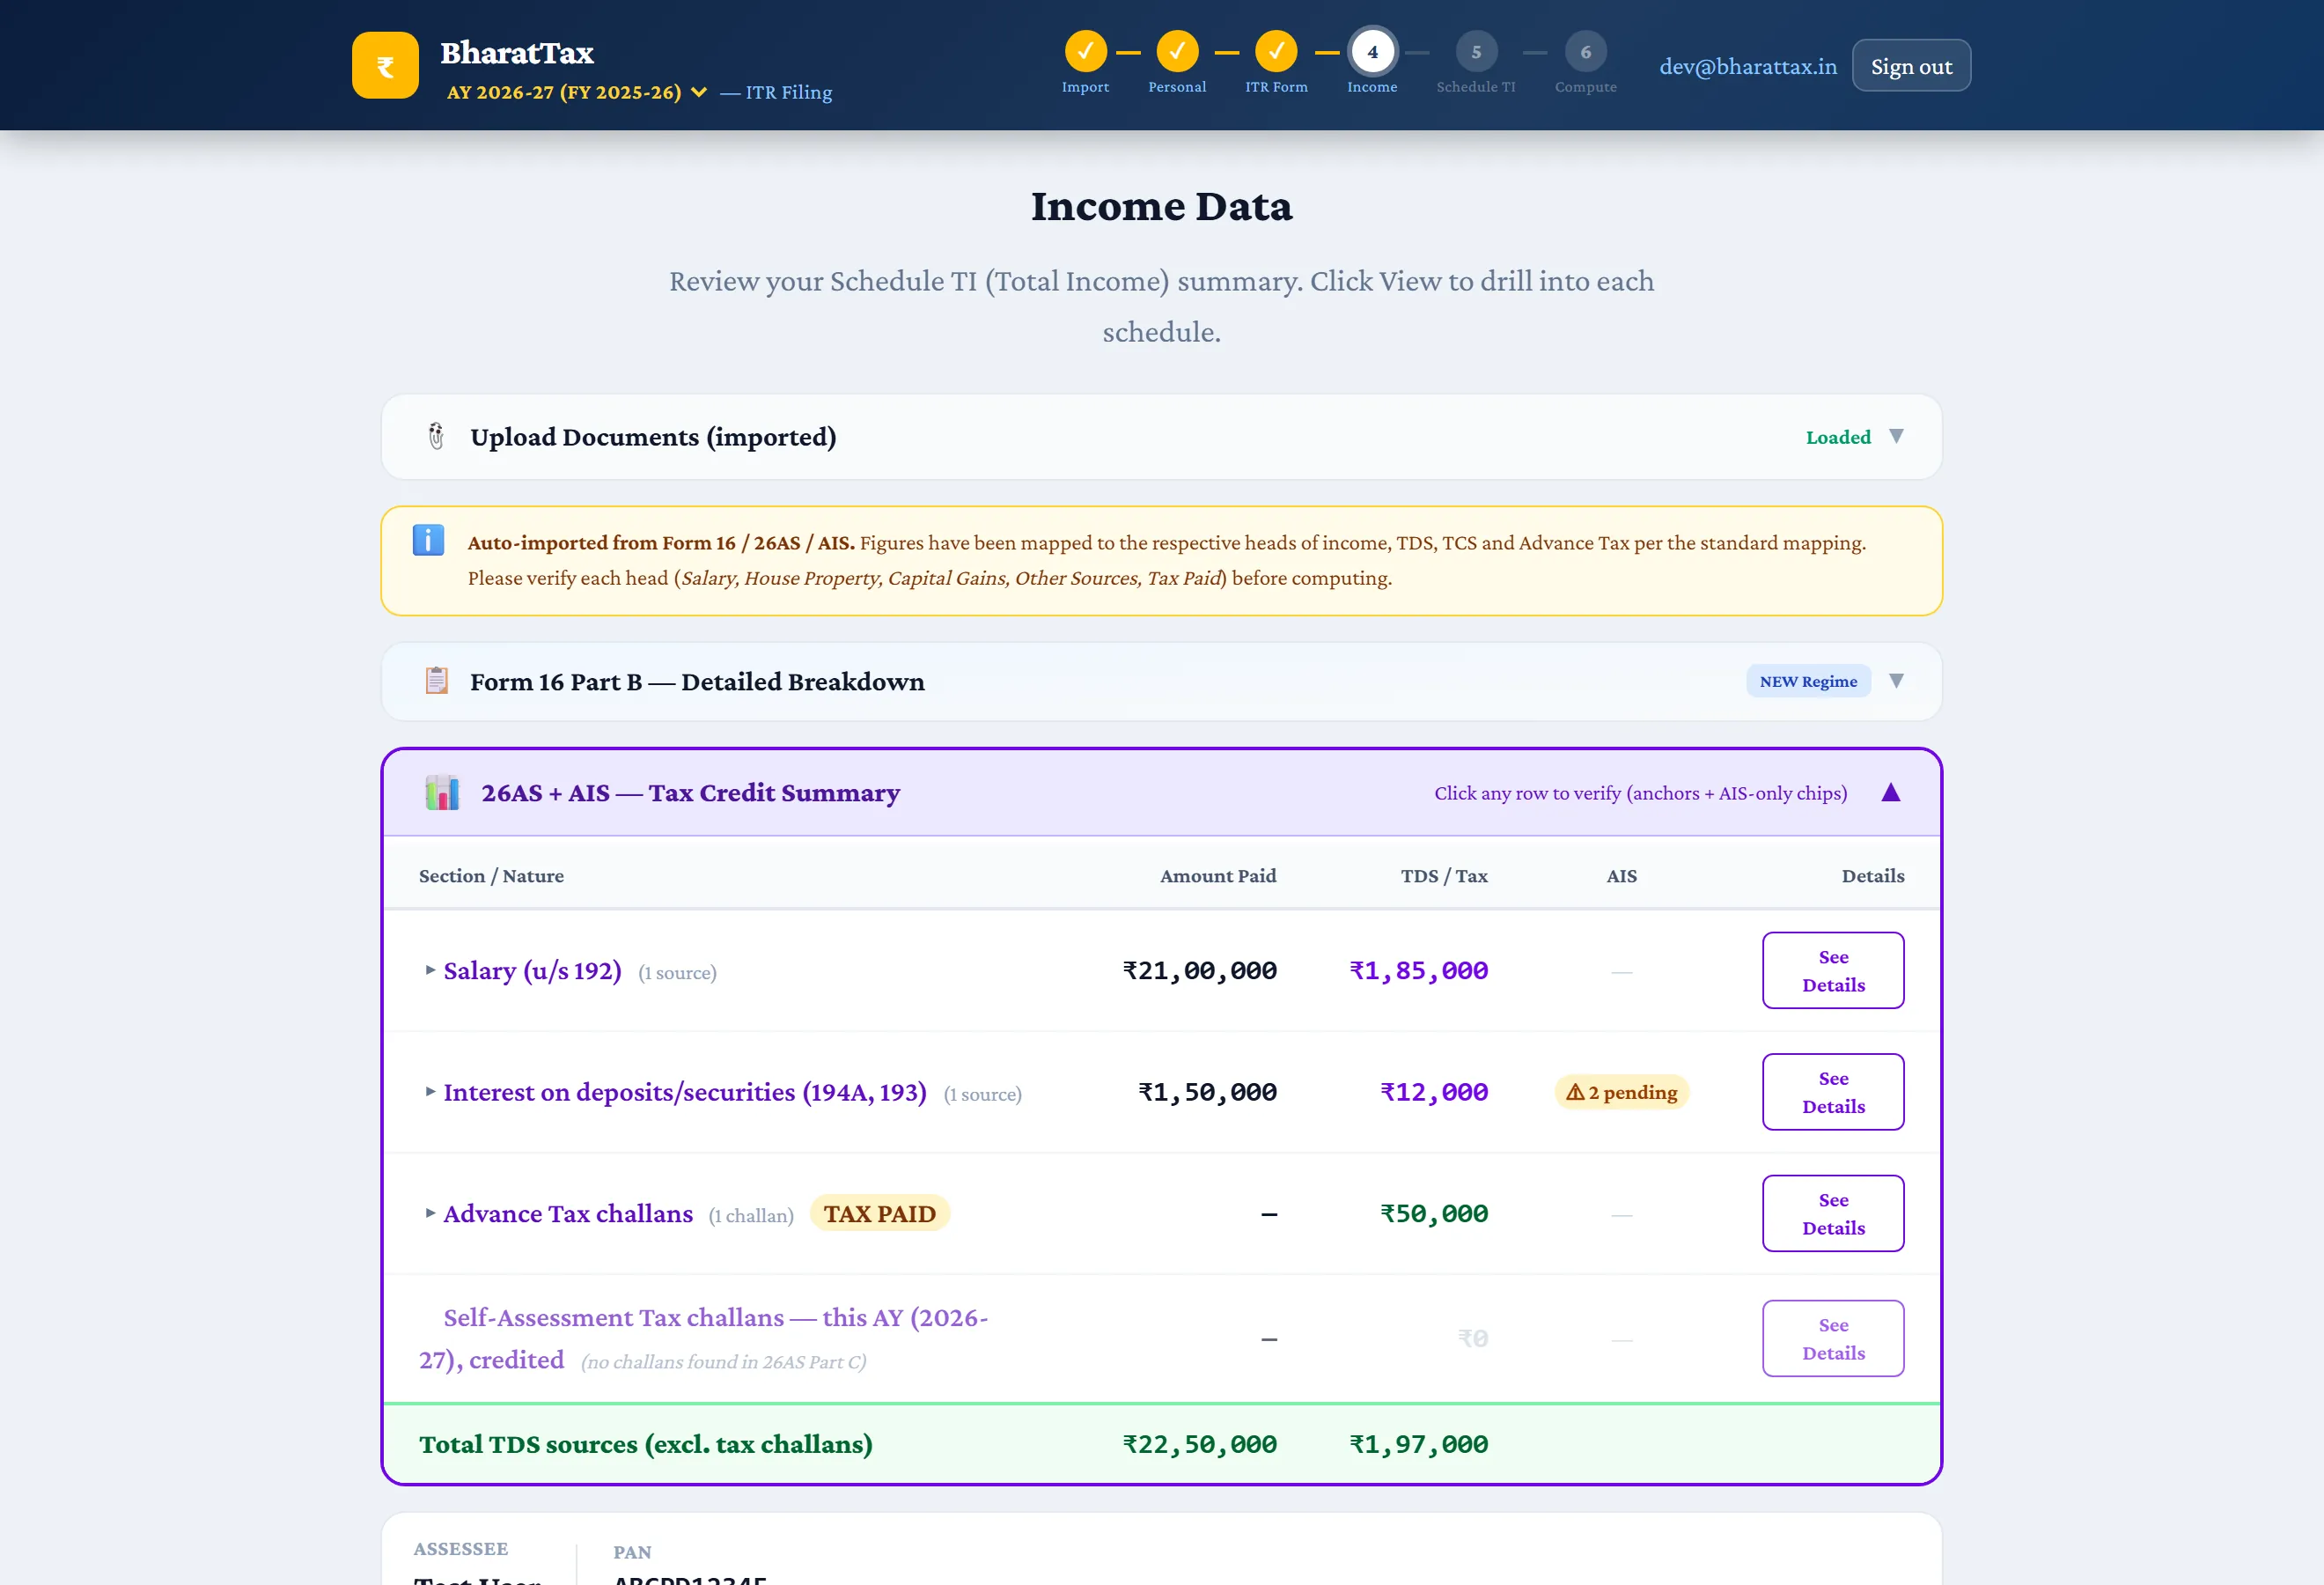Open Self-Assessment Tax challans row
Viewport: 2324px width, 1585px height.
[1161, 1338]
